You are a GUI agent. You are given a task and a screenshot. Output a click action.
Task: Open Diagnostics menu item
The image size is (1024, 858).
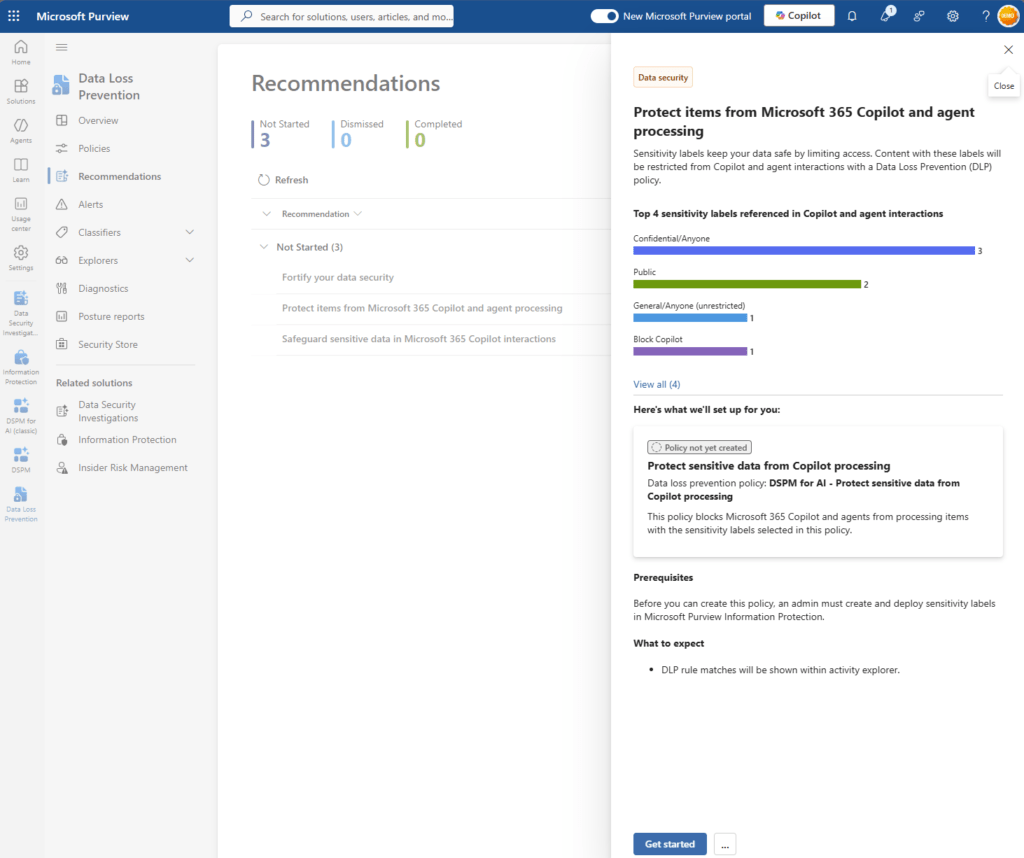pyautogui.click(x=103, y=289)
